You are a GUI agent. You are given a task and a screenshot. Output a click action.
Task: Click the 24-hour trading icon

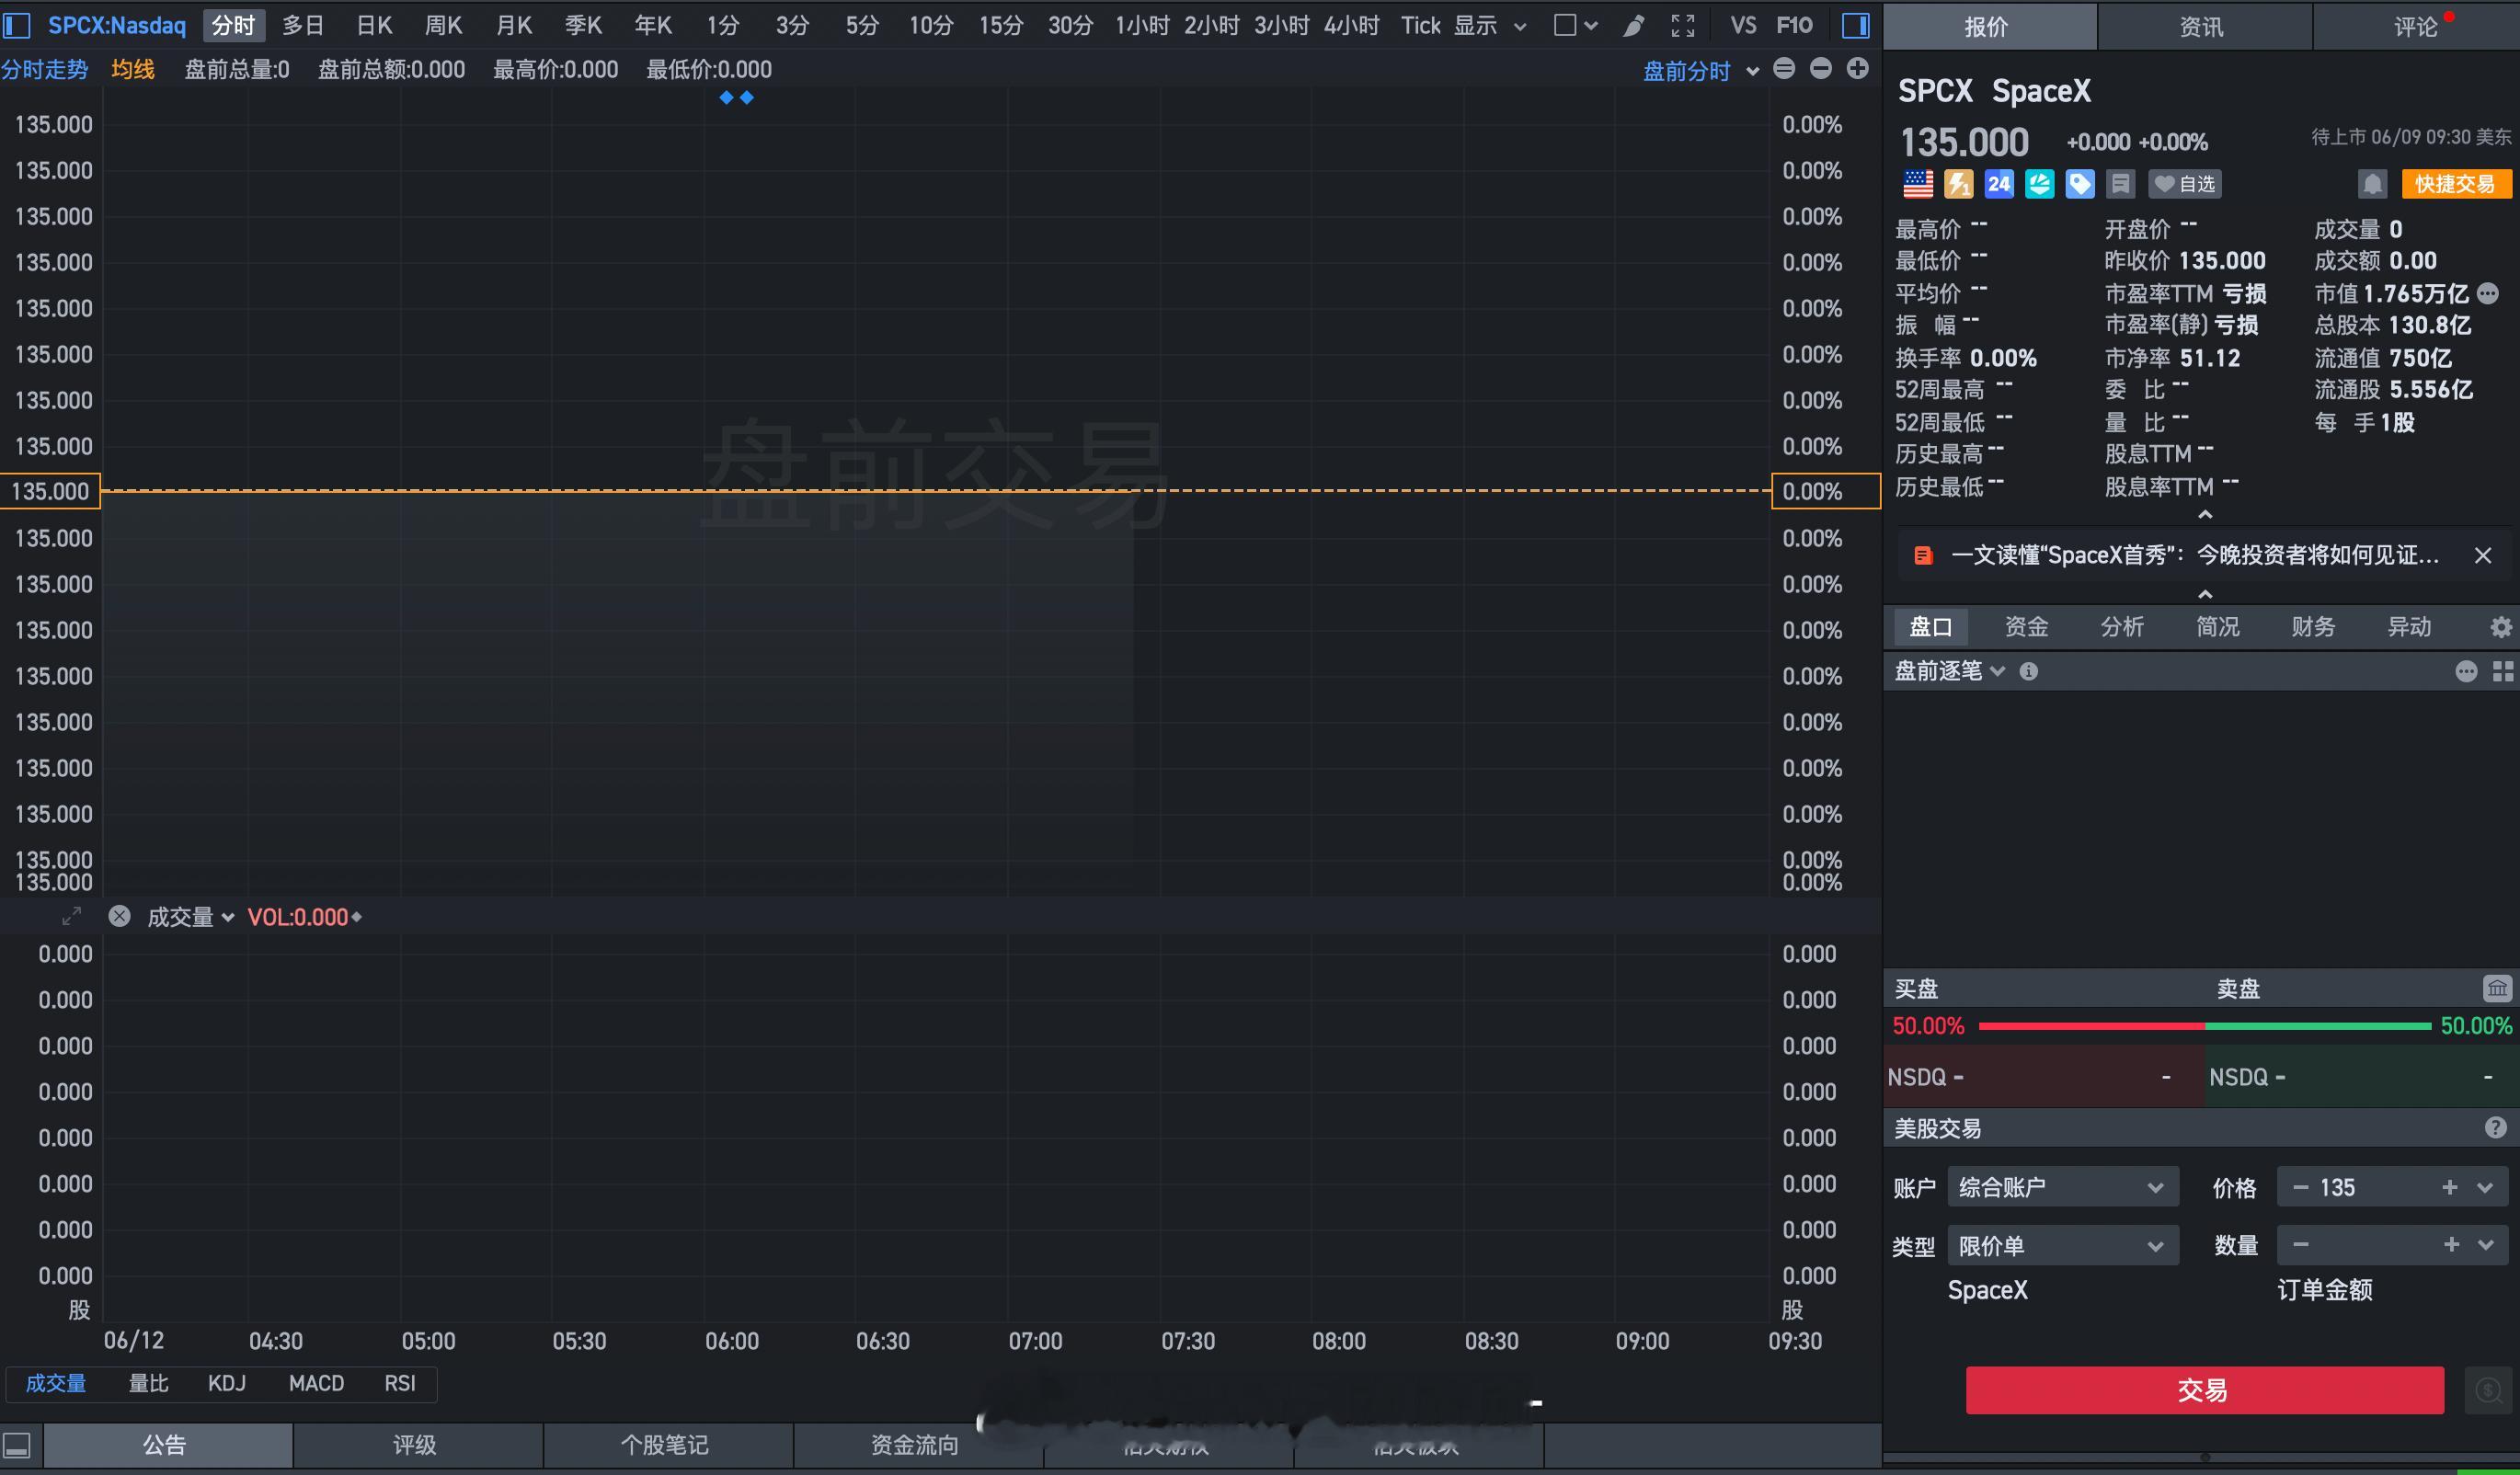click(x=1999, y=184)
